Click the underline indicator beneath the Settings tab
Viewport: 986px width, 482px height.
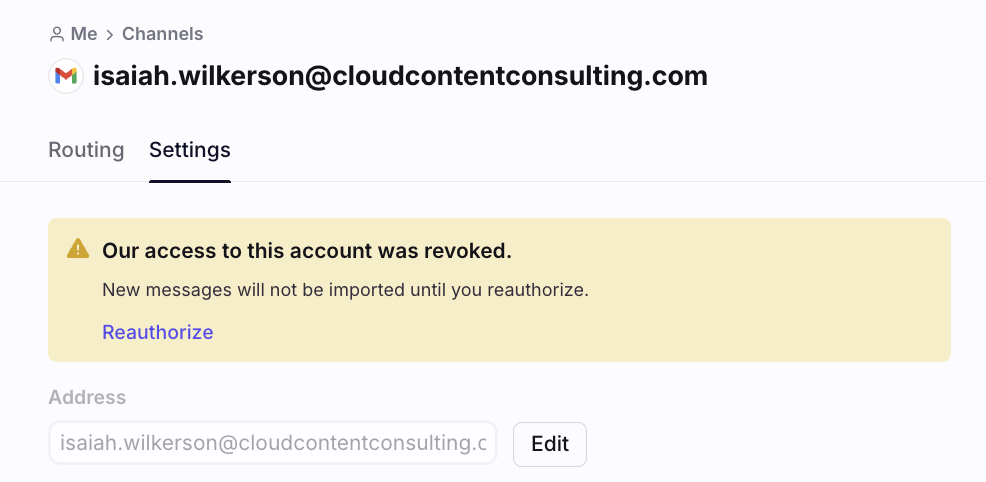[x=190, y=182]
